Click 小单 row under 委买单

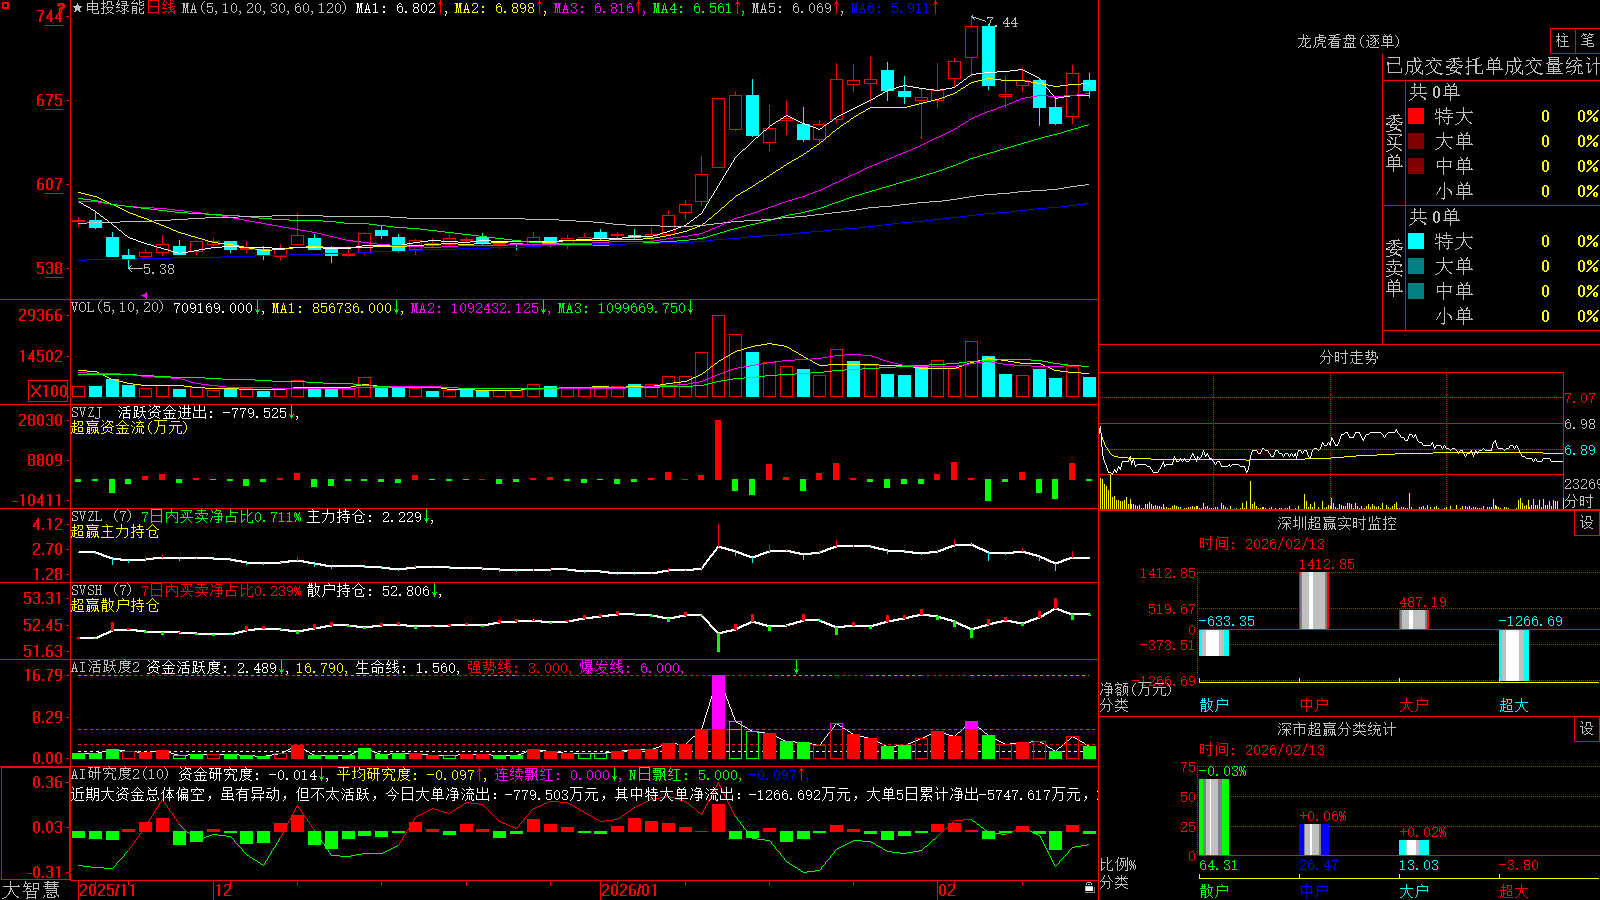coord(1503,191)
